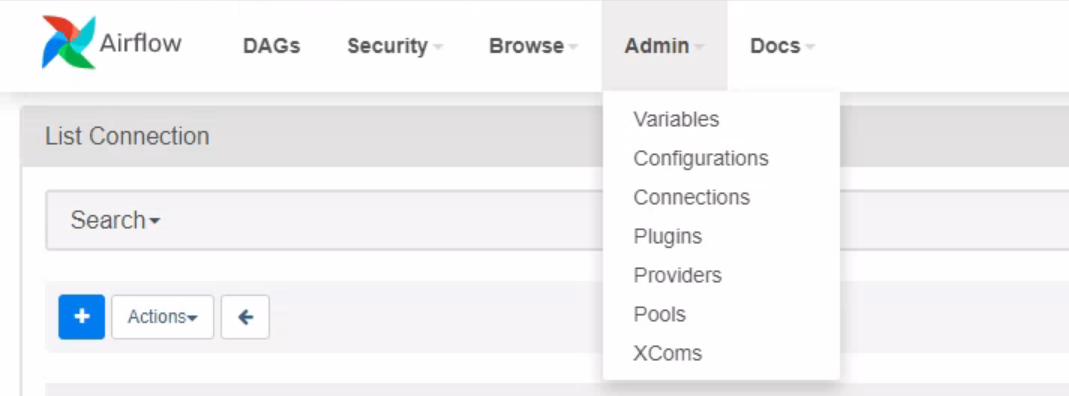Open the Docs menu
The image size is (1069, 396).
[x=782, y=46]
